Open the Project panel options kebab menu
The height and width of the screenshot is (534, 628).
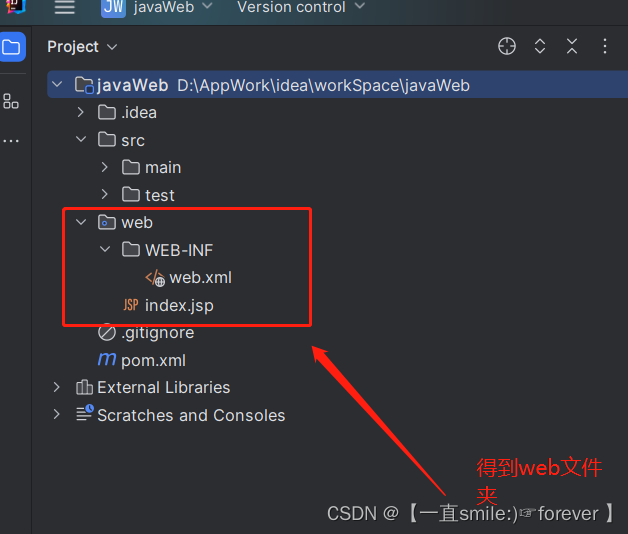(x=605, y=46)
